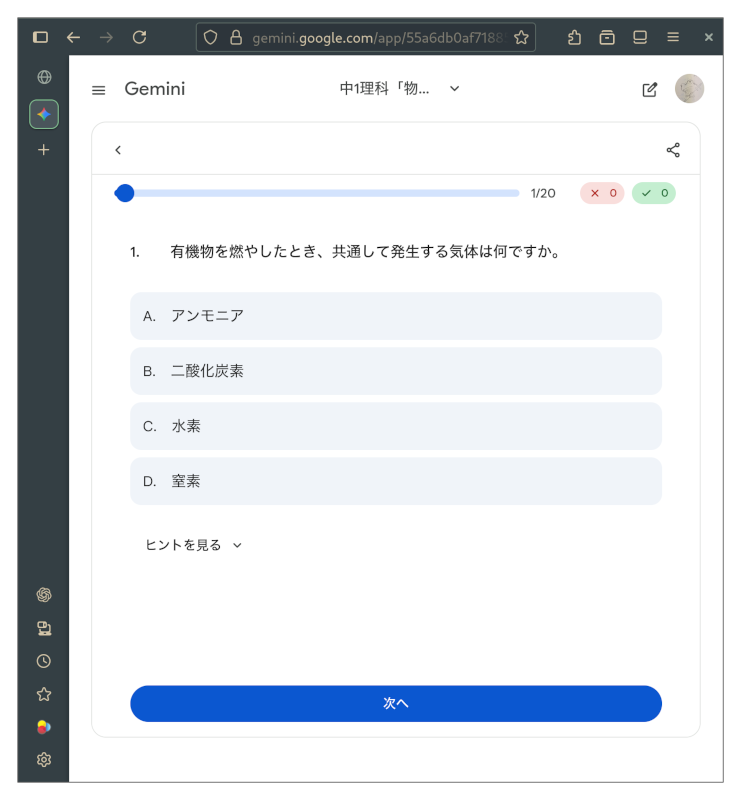Open the bookmarks star in the left sidebar
This screenshot has height=800, width=741.
click(44, 694)
